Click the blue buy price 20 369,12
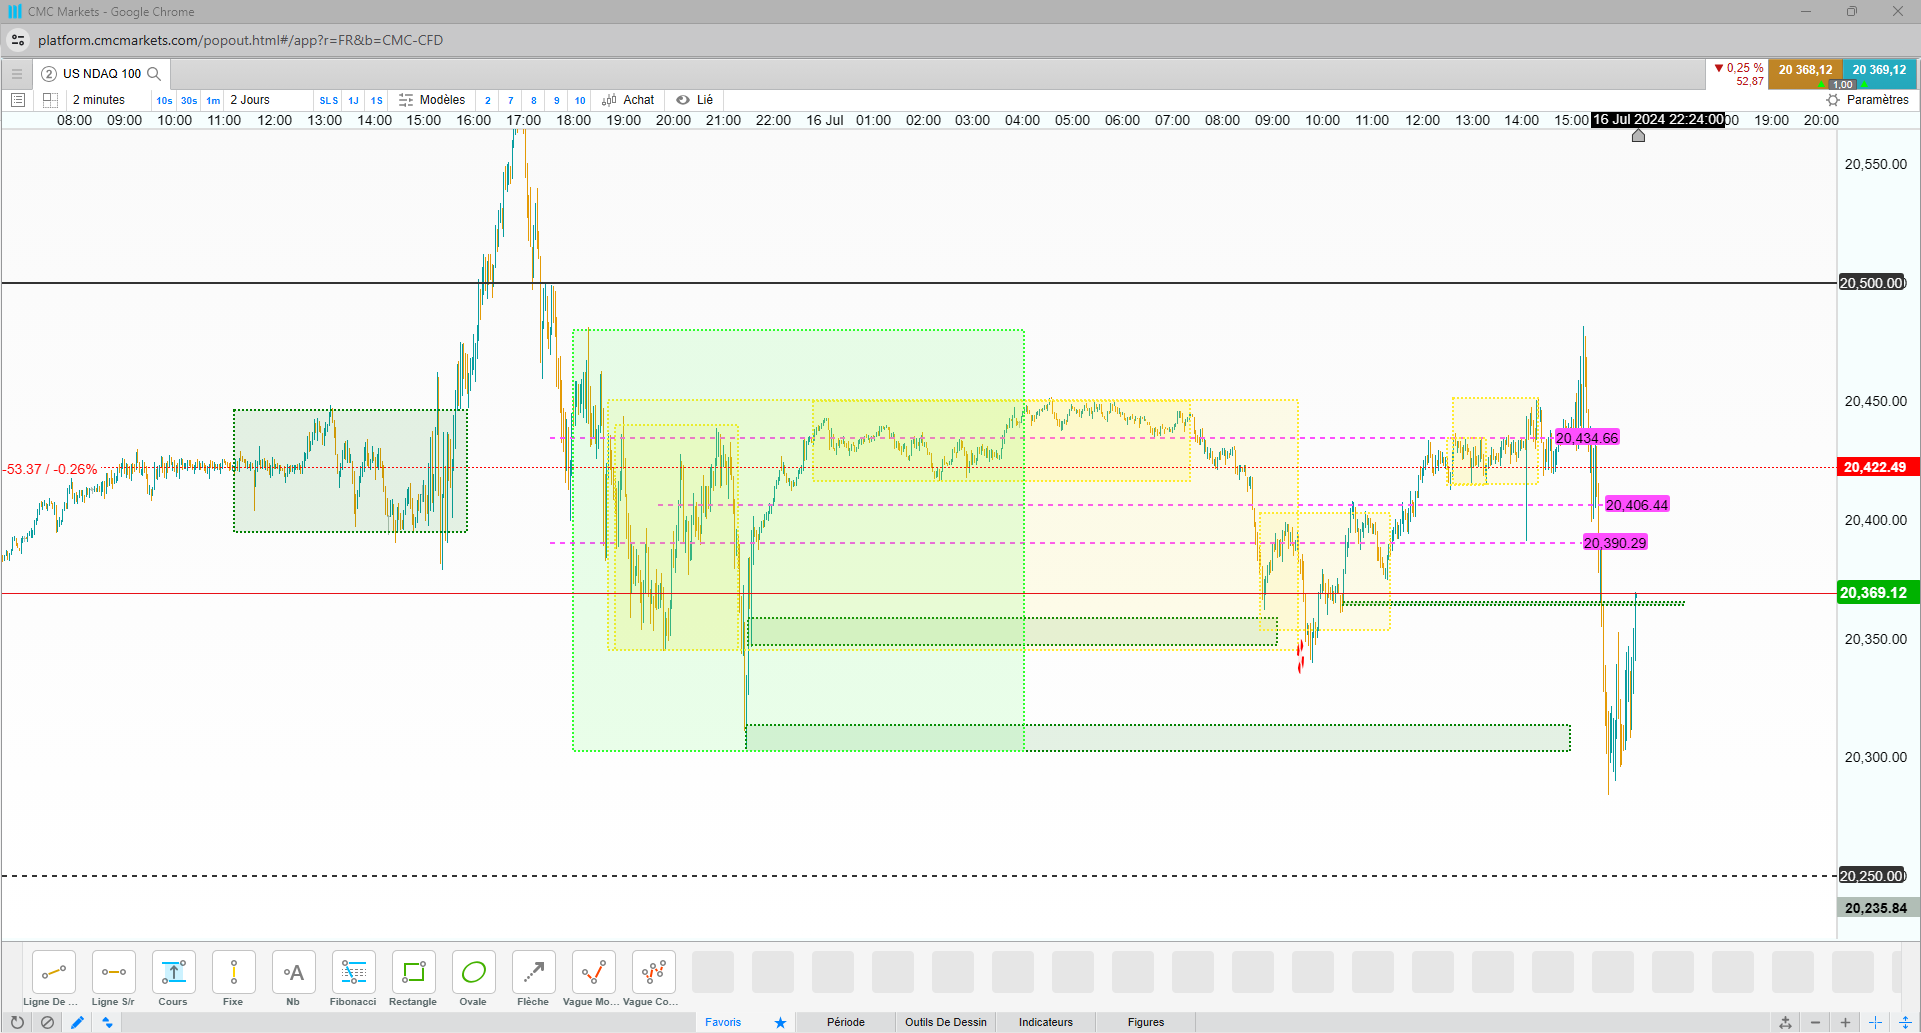The width and height of the screenshot is (1921, 1033). pyautogui.click(x=1879, y=70)
